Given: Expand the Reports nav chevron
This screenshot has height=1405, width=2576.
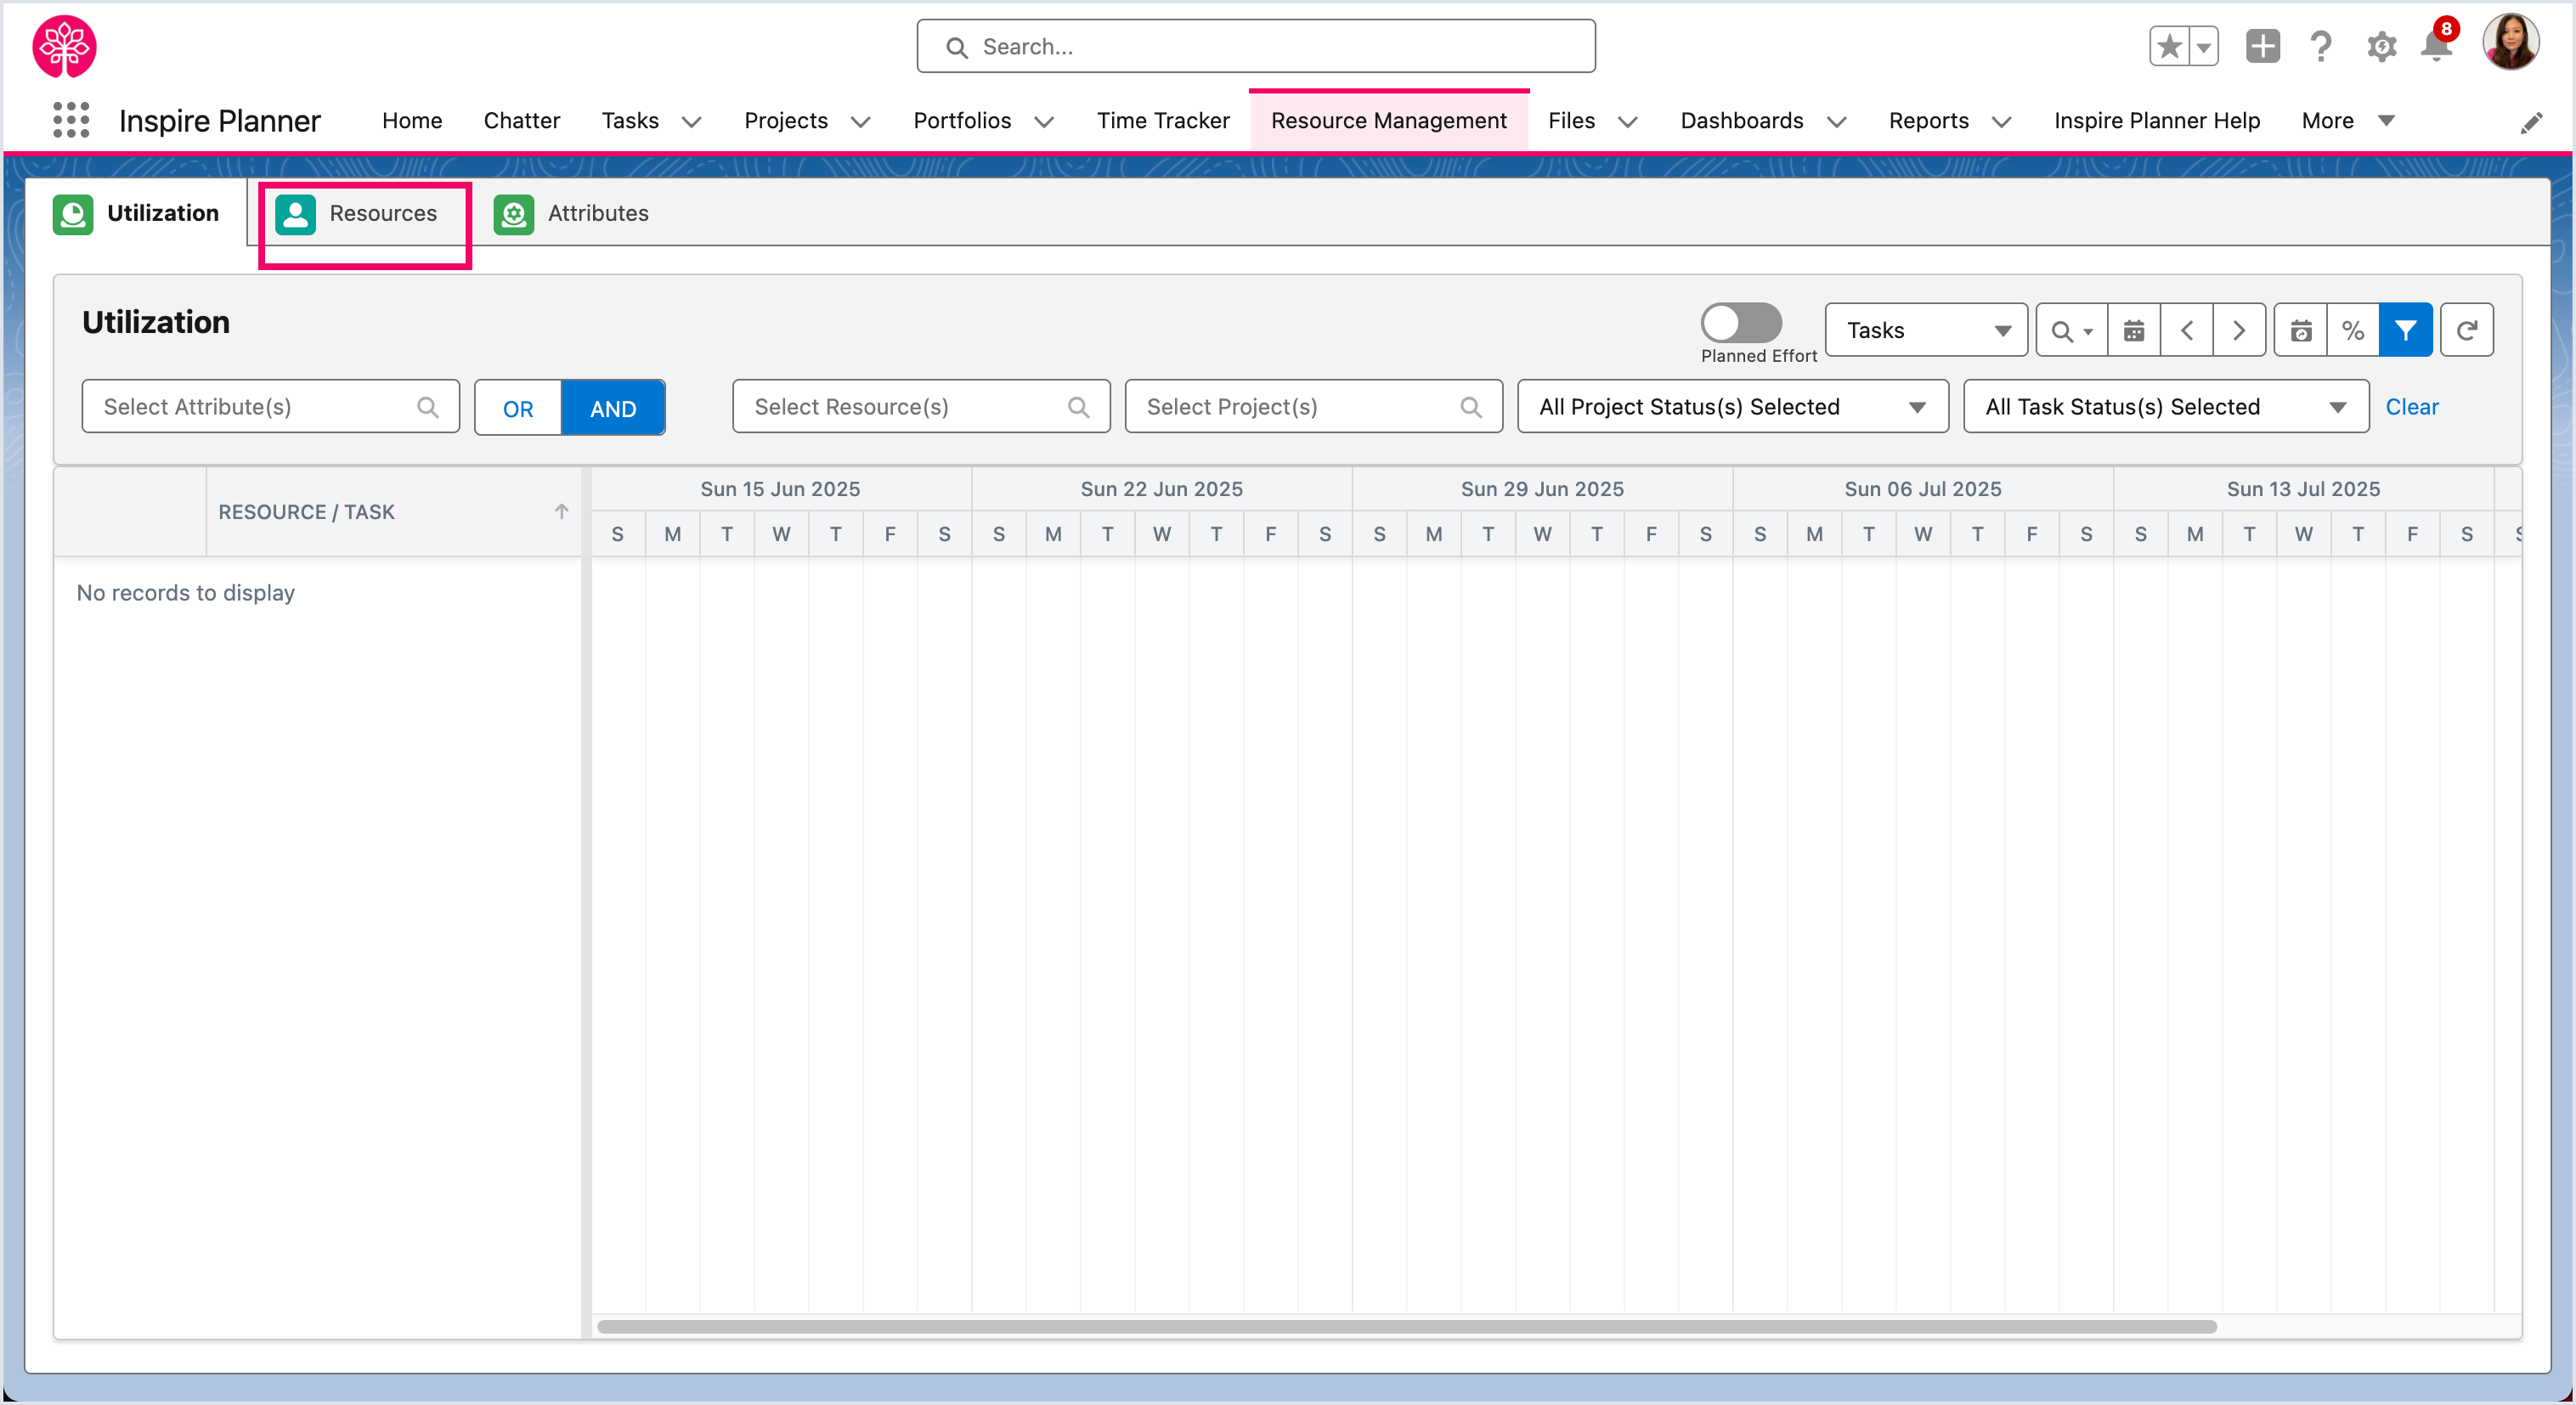Looking at the screenshot, I should 2001,122.
